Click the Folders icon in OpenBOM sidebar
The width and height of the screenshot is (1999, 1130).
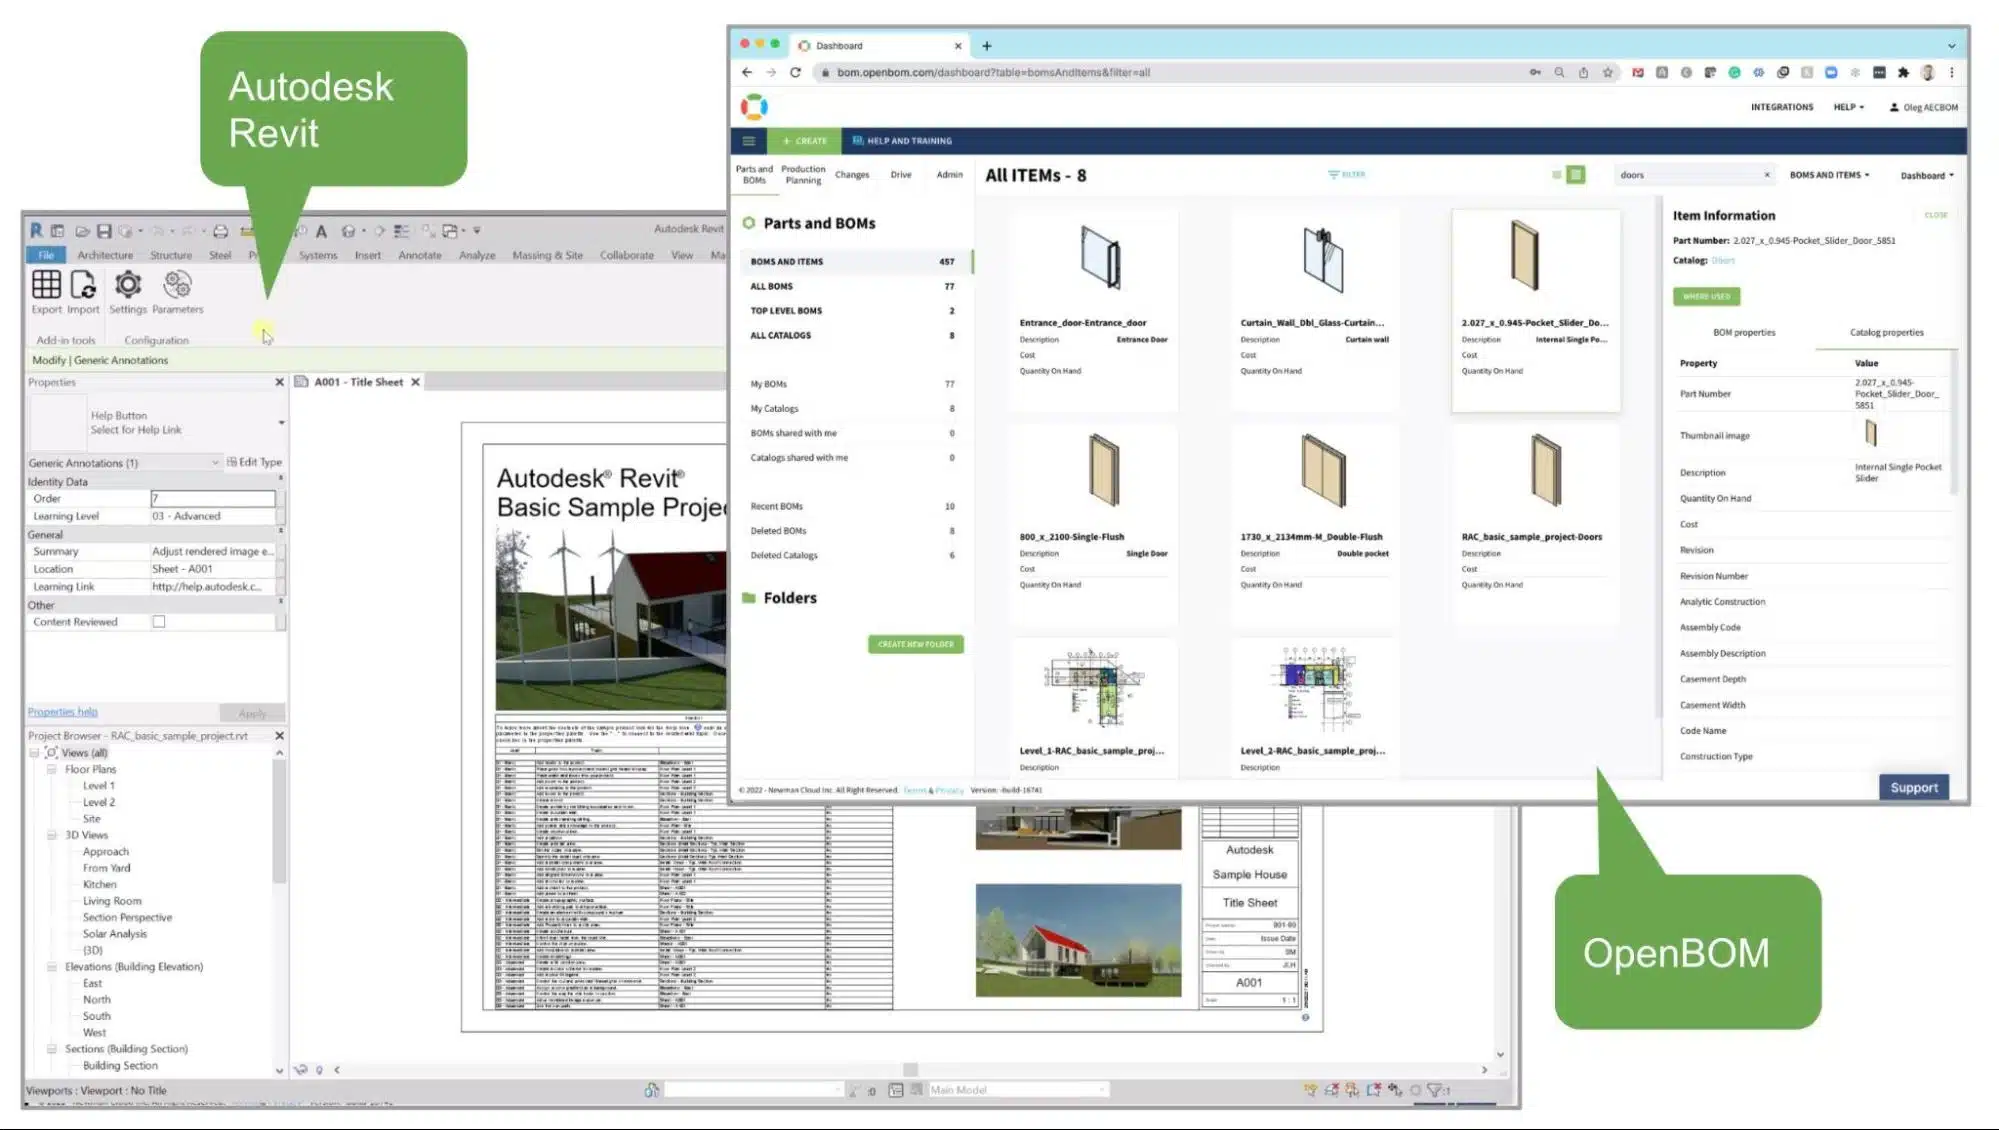click(748, 598)
